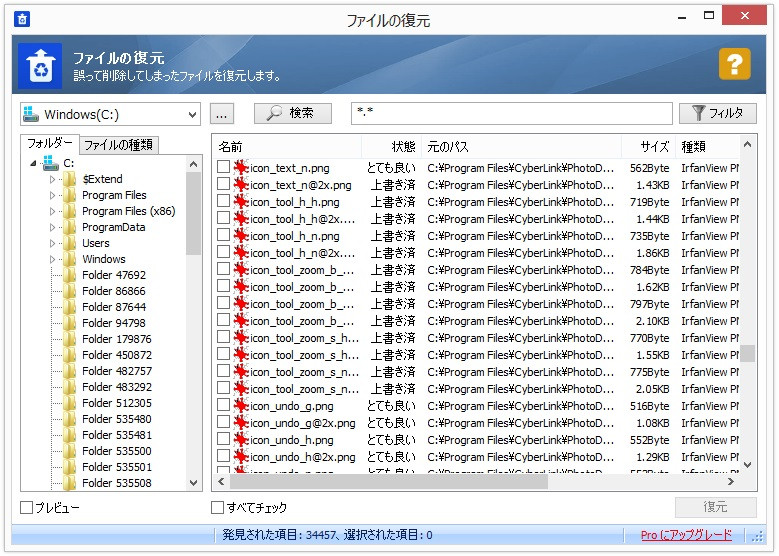Click the Program Files folder icon

[x=69, y=195]
